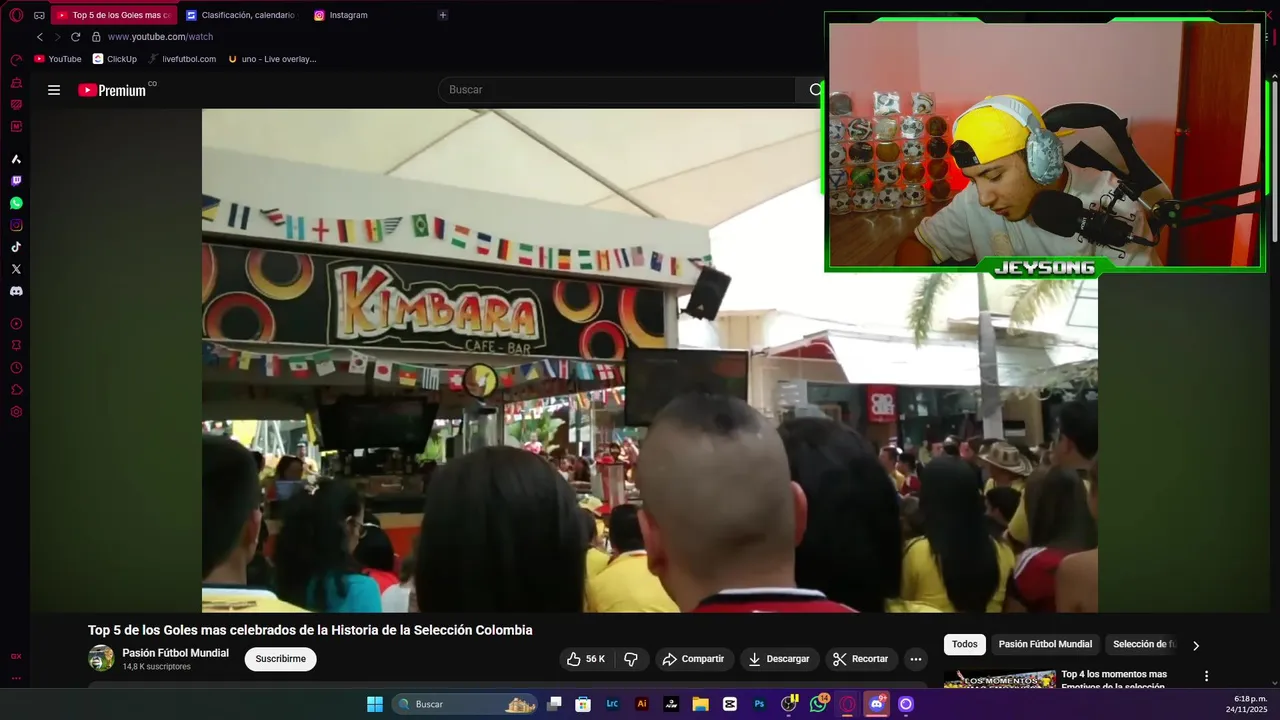1280x720 pixels.
Task: Switch to the Clasificación, calendario tab
Action: (240, 15)
